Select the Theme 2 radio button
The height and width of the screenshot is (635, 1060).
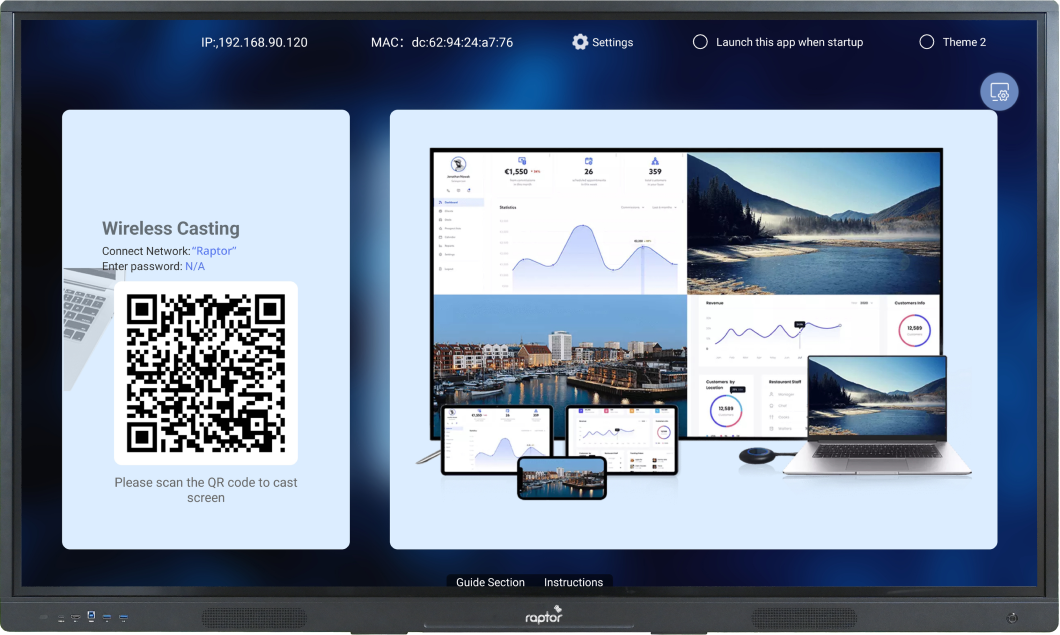[926, 42]
